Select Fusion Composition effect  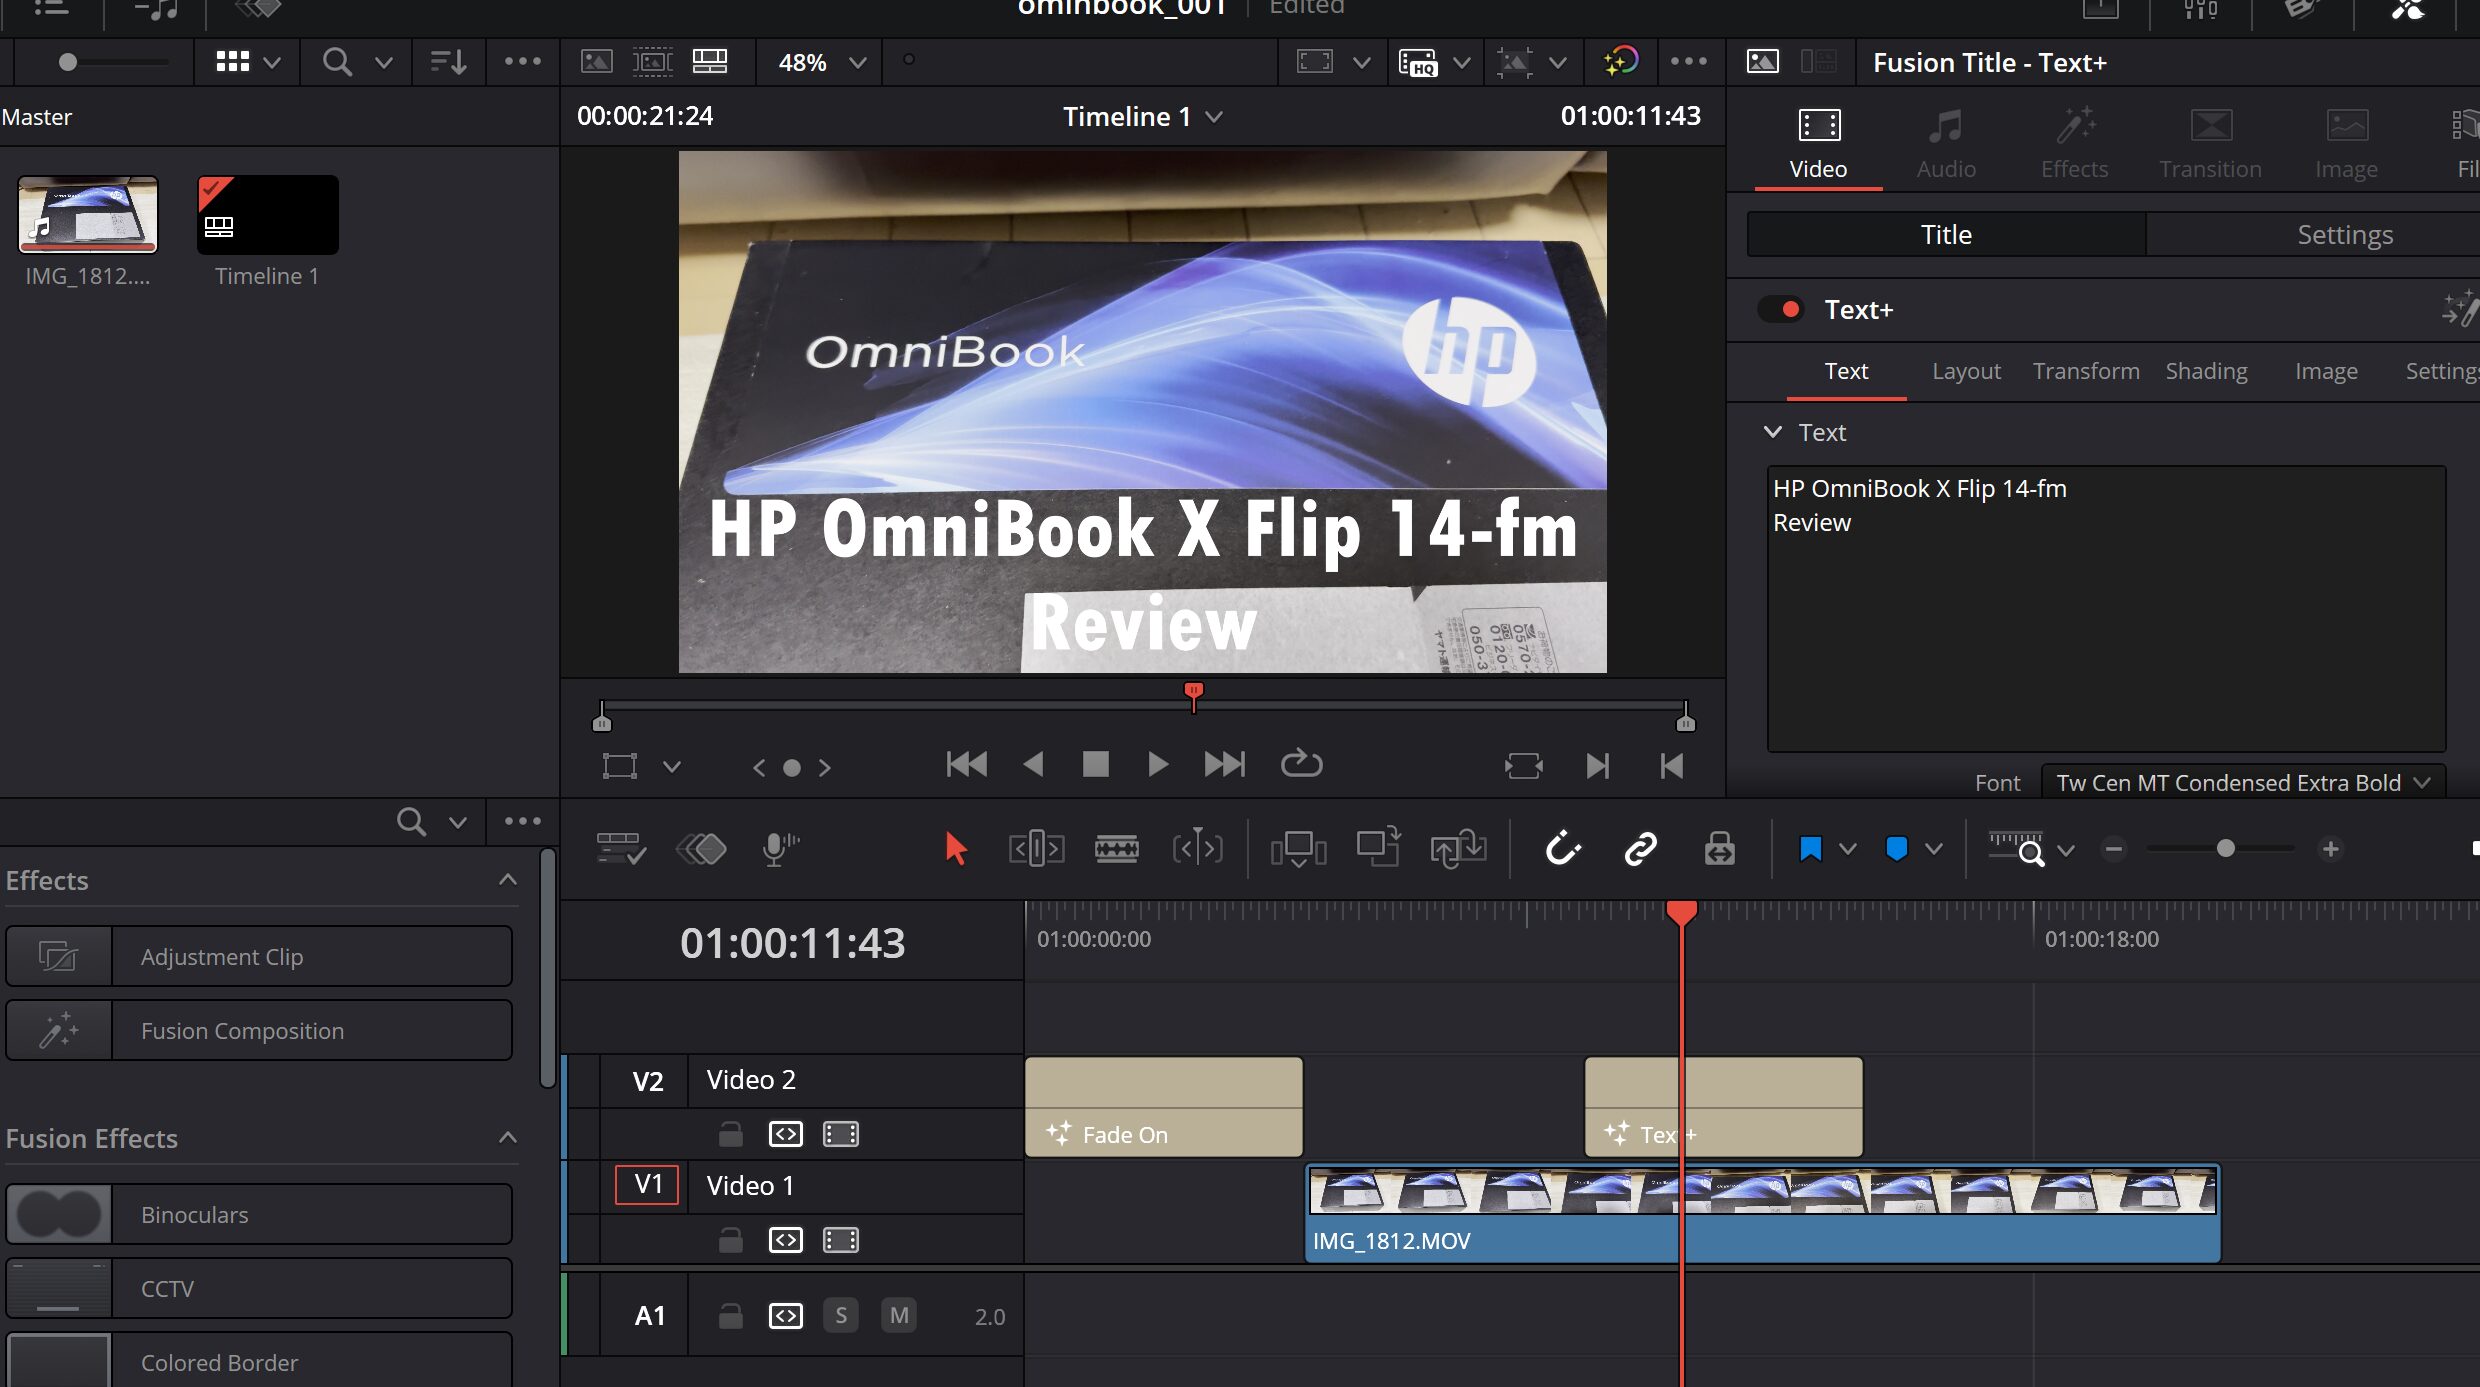[x=259, y=1031]
